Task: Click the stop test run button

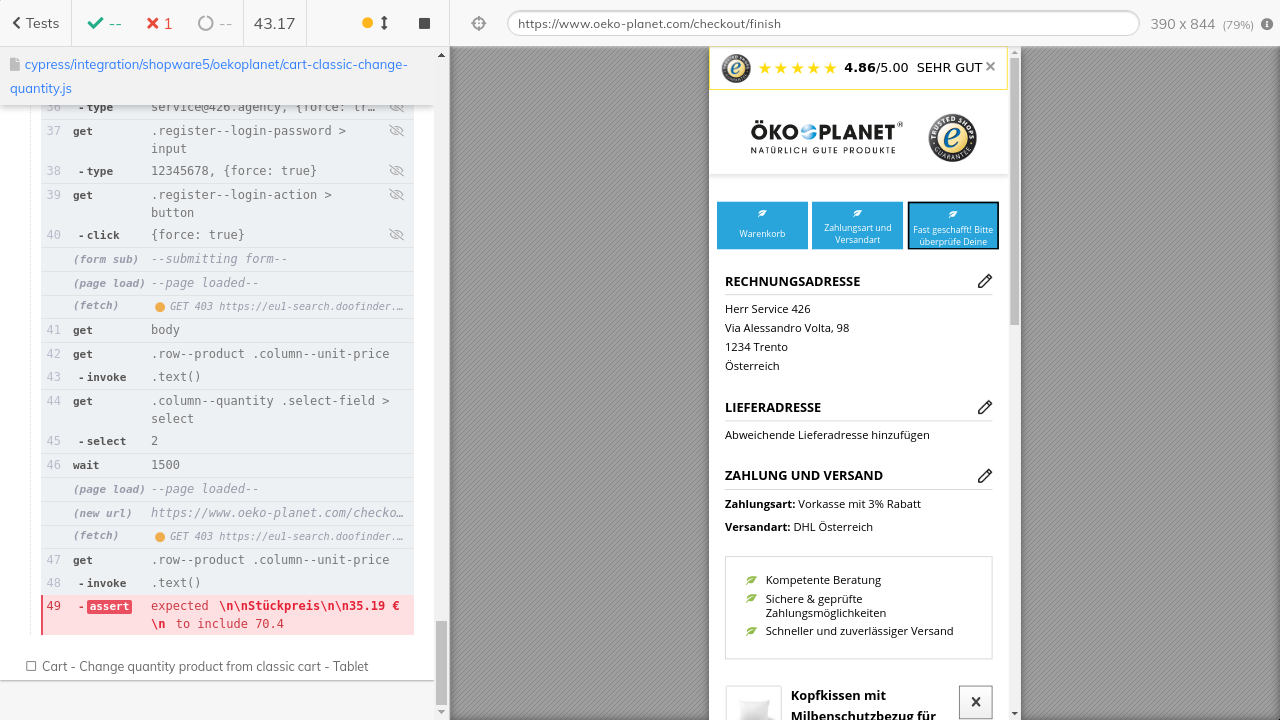Action: tap(424, 23)
